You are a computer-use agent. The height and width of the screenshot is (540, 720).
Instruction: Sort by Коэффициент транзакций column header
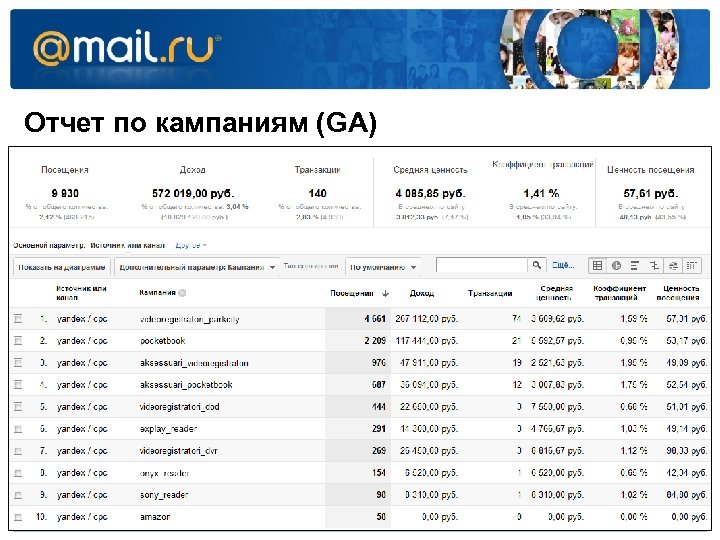(619, 293)
